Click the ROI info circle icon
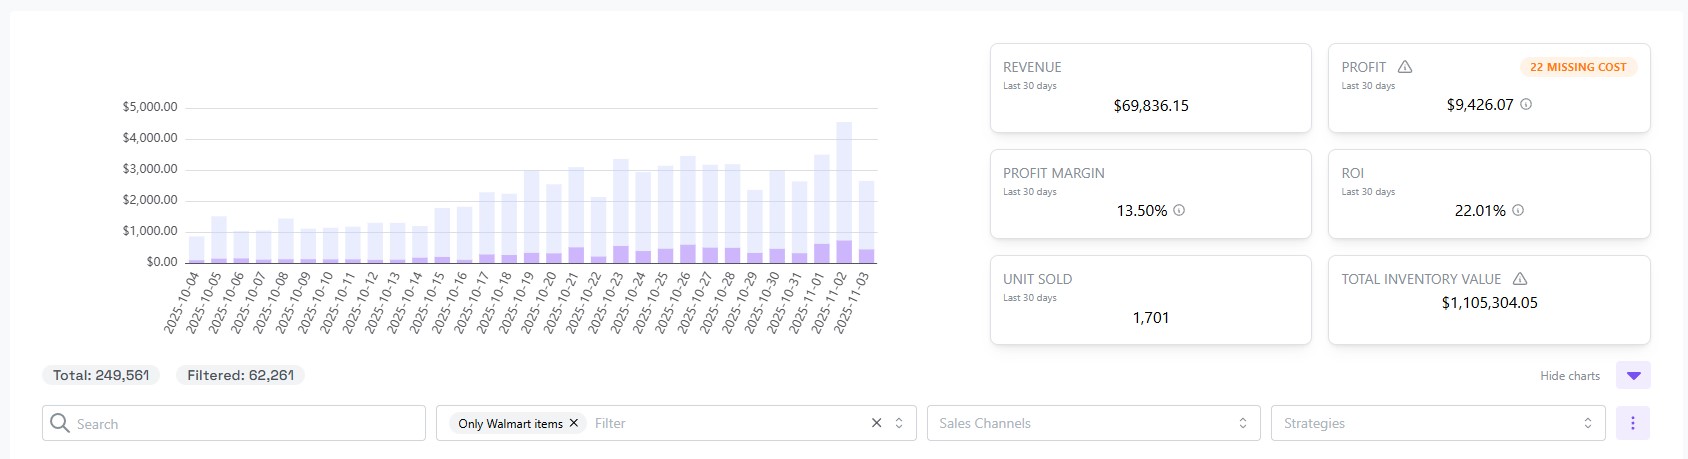The width and height of the screenshot is (1688, 459). (1518, 210)
